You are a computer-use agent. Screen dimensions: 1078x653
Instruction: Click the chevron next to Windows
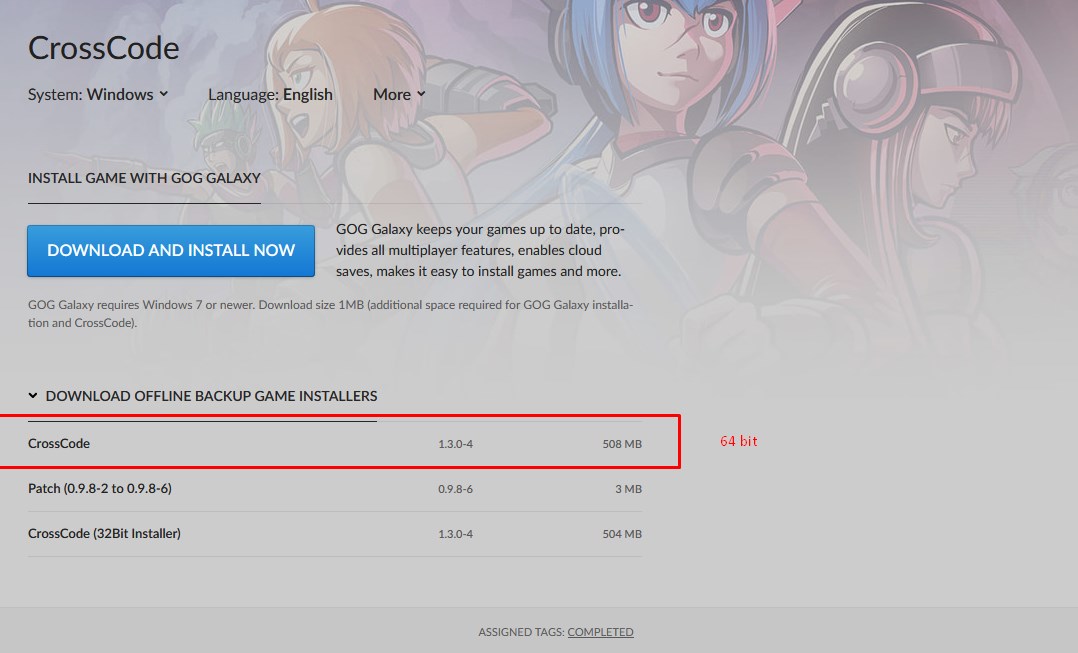(x=164, y=94)
